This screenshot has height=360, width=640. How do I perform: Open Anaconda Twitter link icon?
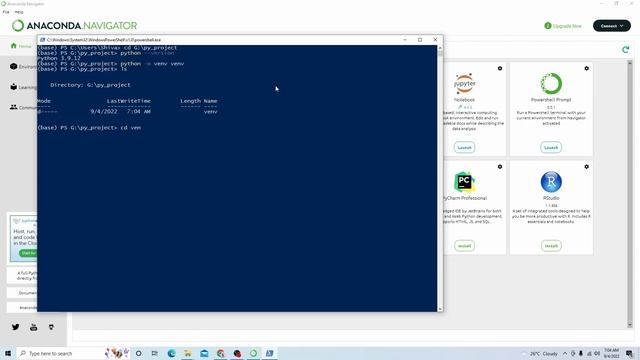(x=16, y=327)
